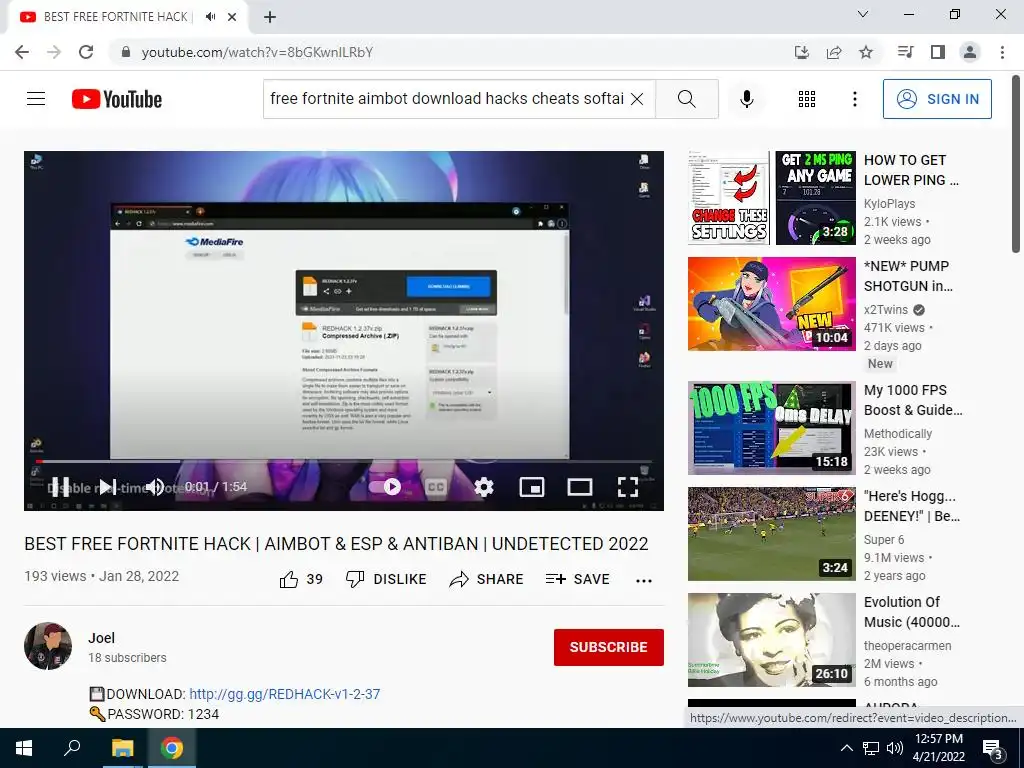Open channel name Joel
Screen dimensions: 1024x768
pyautogui.click(x=101, y=638)
